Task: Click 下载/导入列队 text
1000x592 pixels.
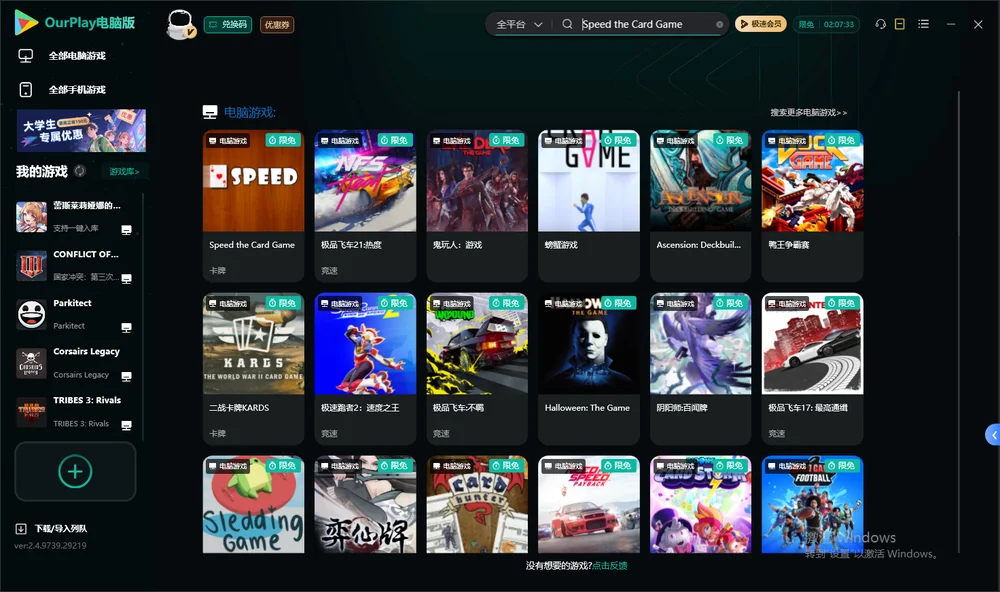Action: [61, 529]
